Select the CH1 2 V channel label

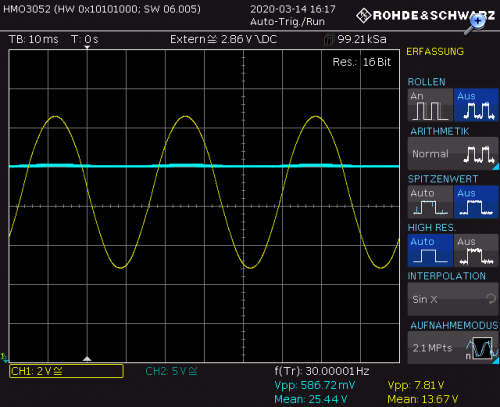[66, 371]
